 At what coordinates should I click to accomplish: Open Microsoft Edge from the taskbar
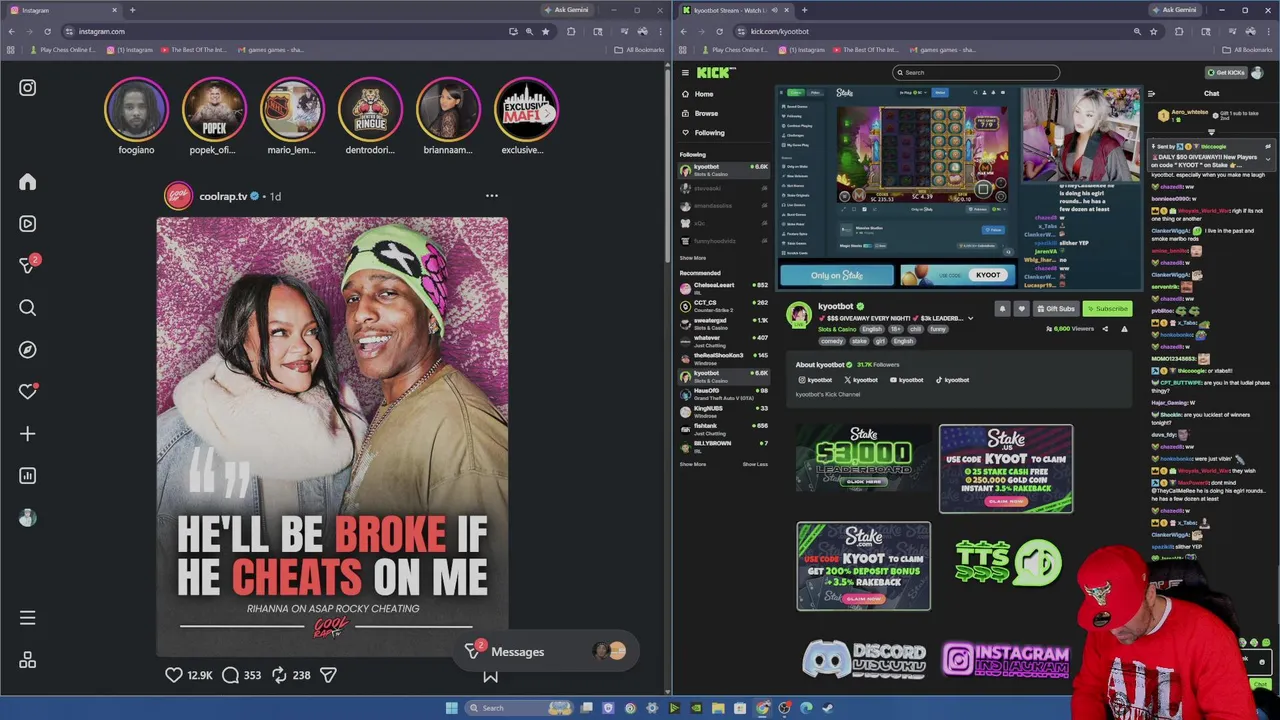(x=806, y=708)
